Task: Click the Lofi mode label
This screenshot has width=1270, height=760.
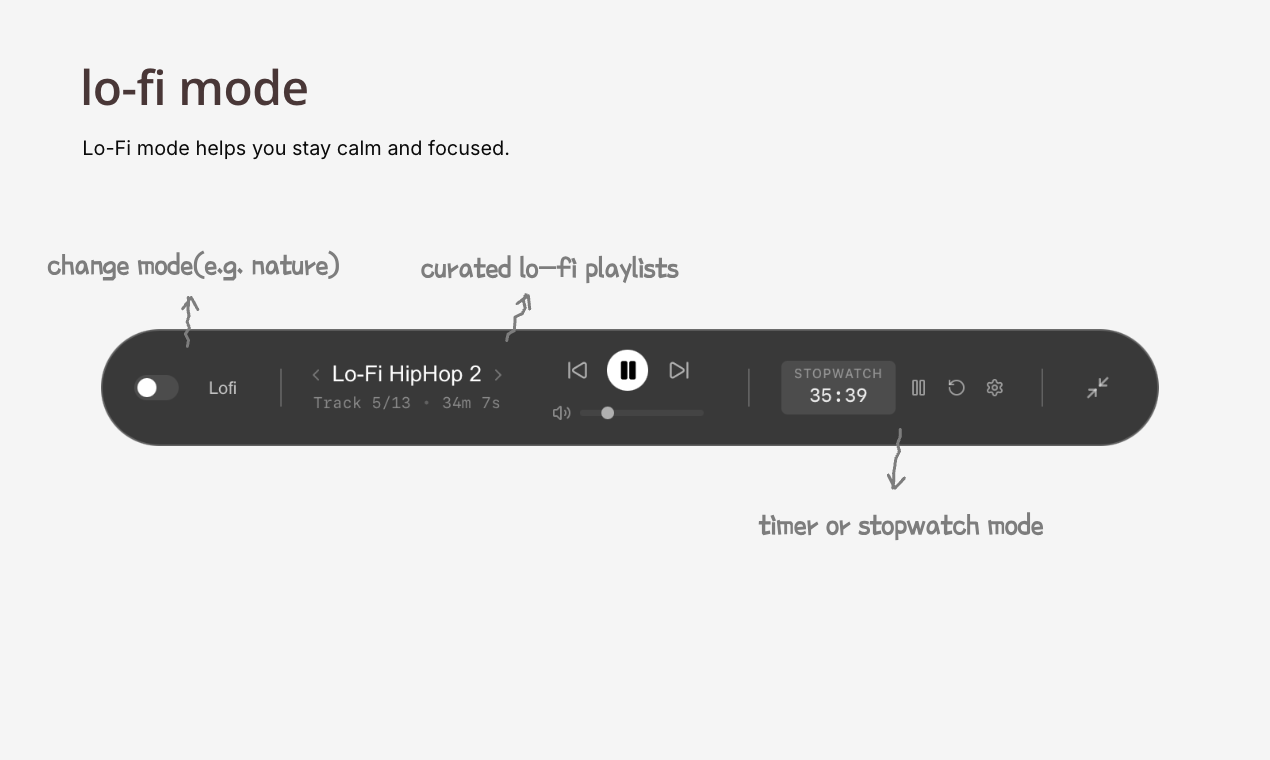Action: click(222, 388)
